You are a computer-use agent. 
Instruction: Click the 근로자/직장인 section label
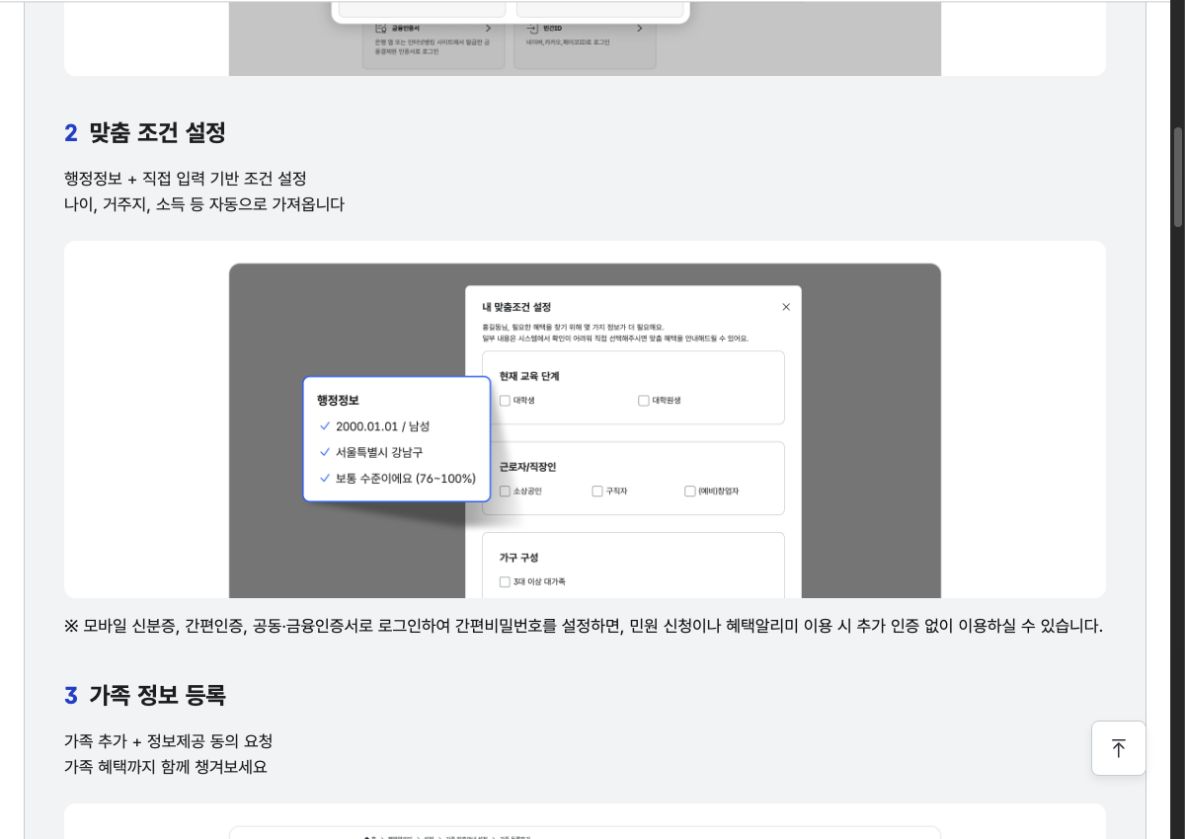(x=528, y=466)
